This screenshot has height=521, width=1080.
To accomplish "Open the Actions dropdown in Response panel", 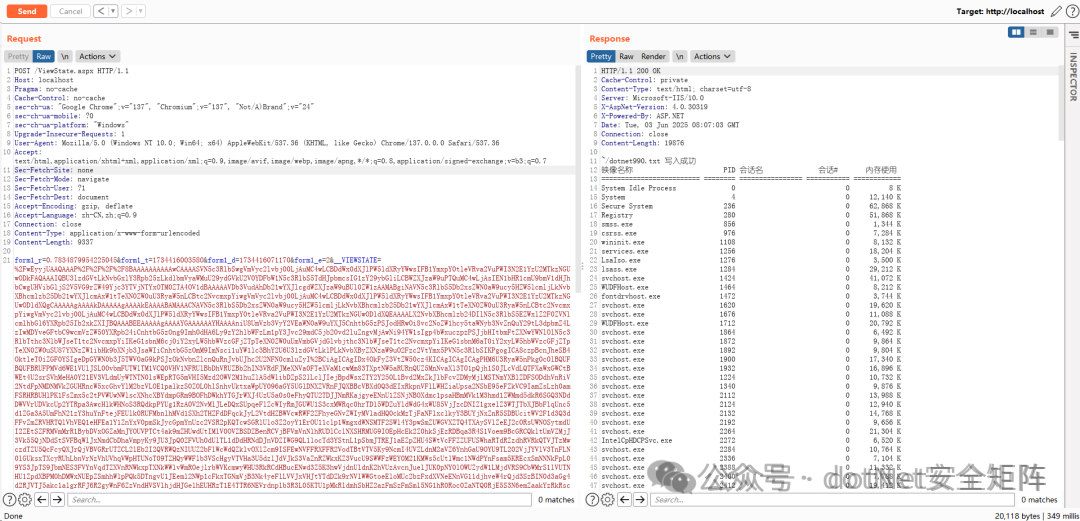I will pos(712,57).
